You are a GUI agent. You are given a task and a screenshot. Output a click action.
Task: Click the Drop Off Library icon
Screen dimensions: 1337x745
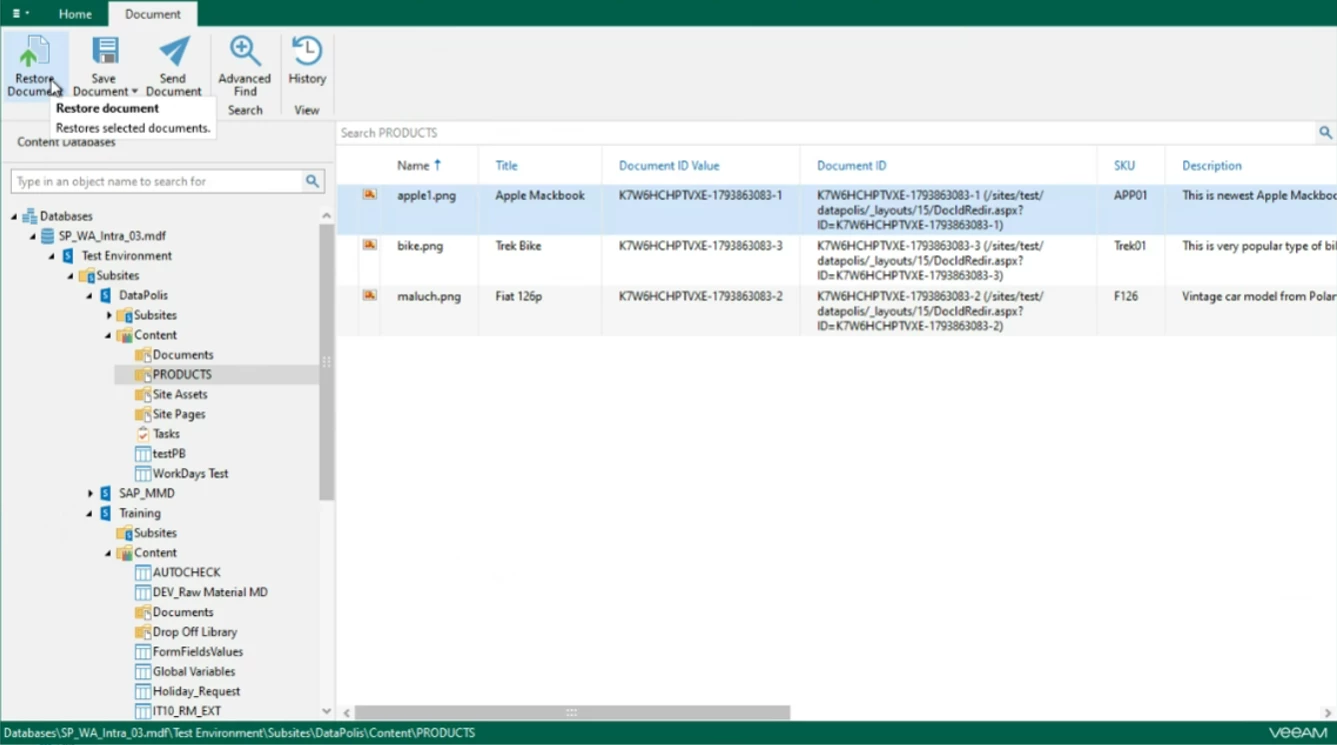pos(143,632)
